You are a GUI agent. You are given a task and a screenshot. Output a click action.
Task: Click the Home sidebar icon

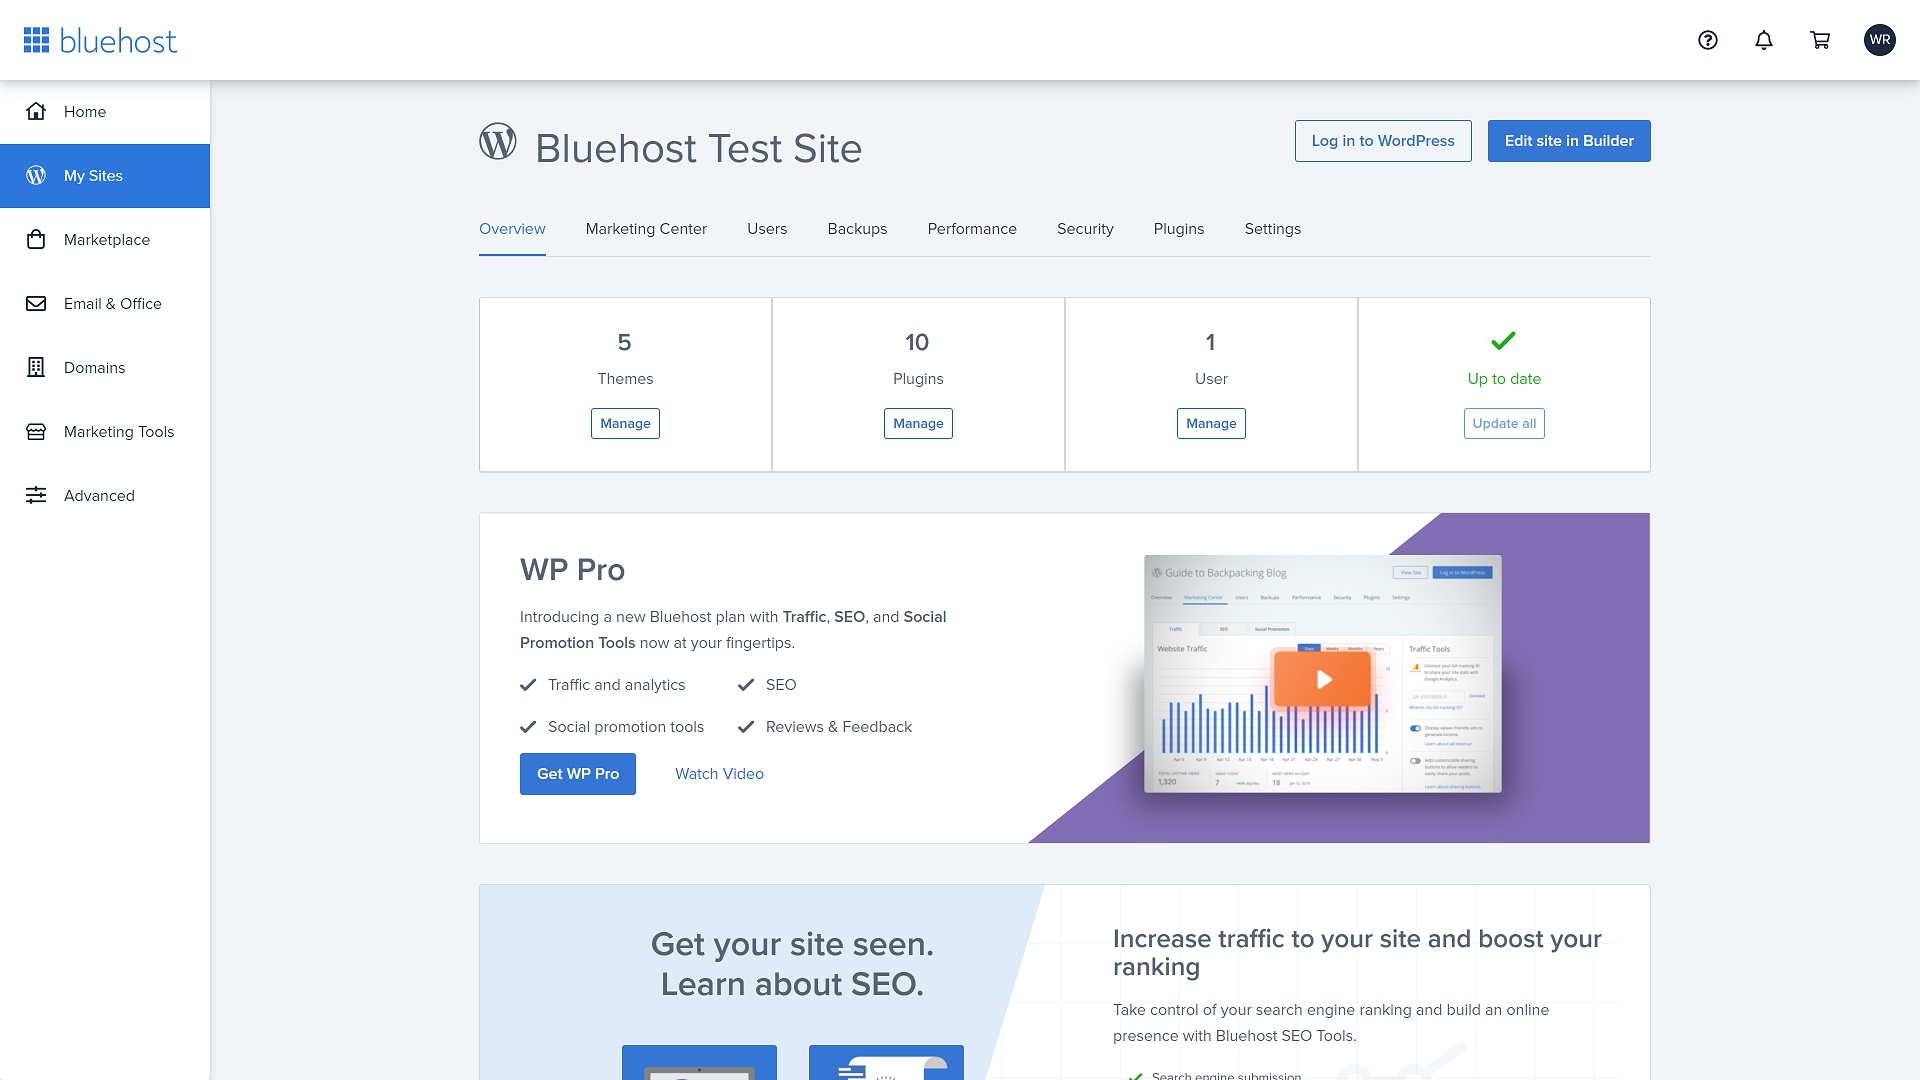coord(36,111)
